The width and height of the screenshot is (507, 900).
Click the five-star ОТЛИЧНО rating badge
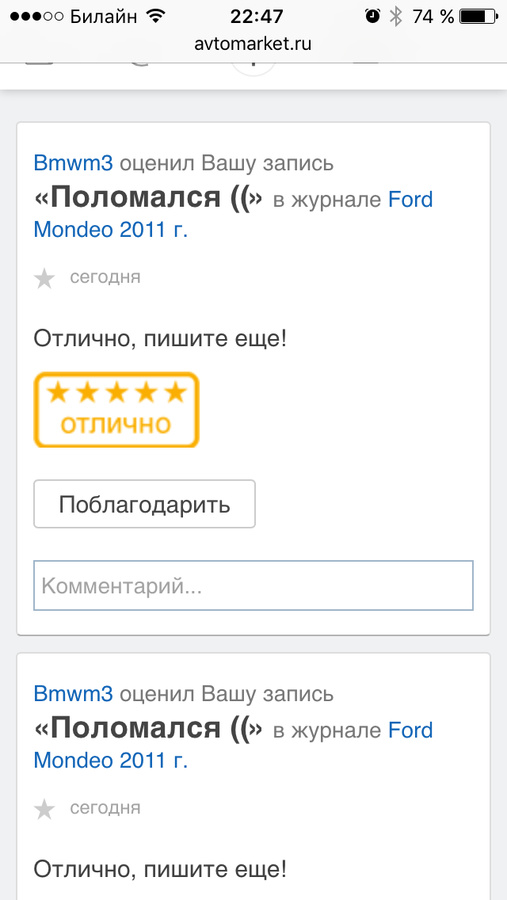click(x=117, y=409)
